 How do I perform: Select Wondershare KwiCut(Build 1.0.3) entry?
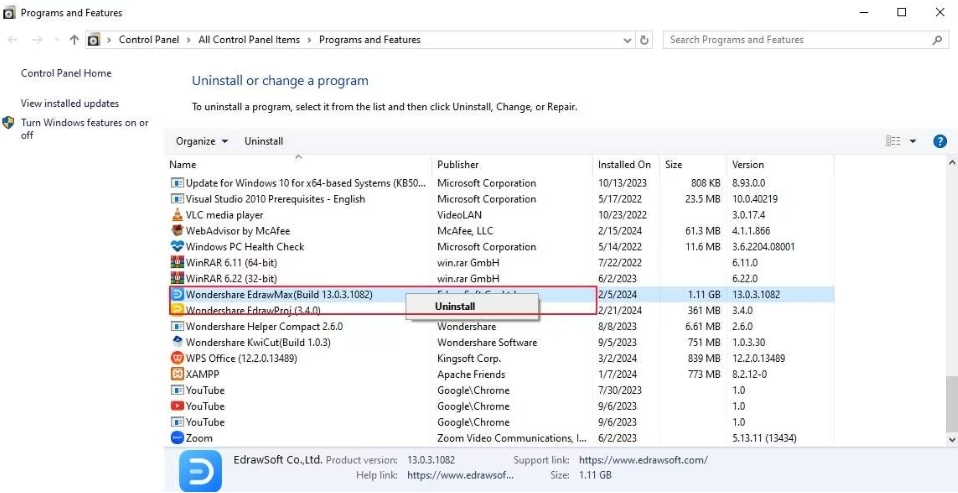(x=258, y=342)
